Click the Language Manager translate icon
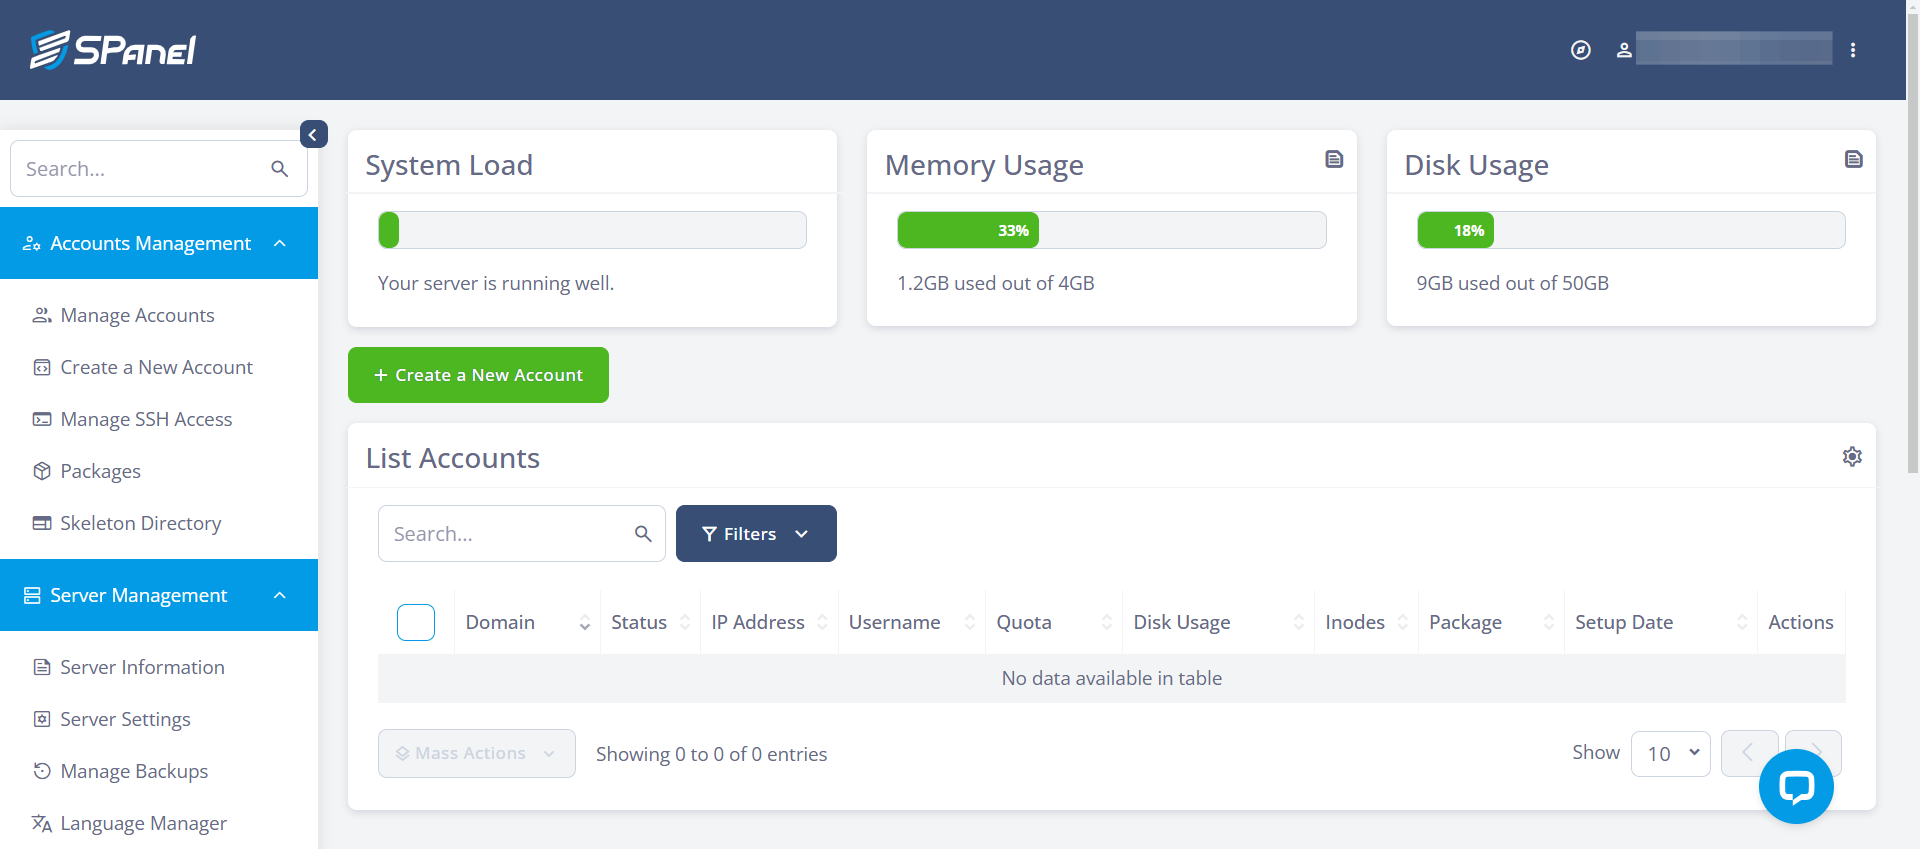Image resolution: width=1920 pixels, height=849 pixels. tap(42, 823)
